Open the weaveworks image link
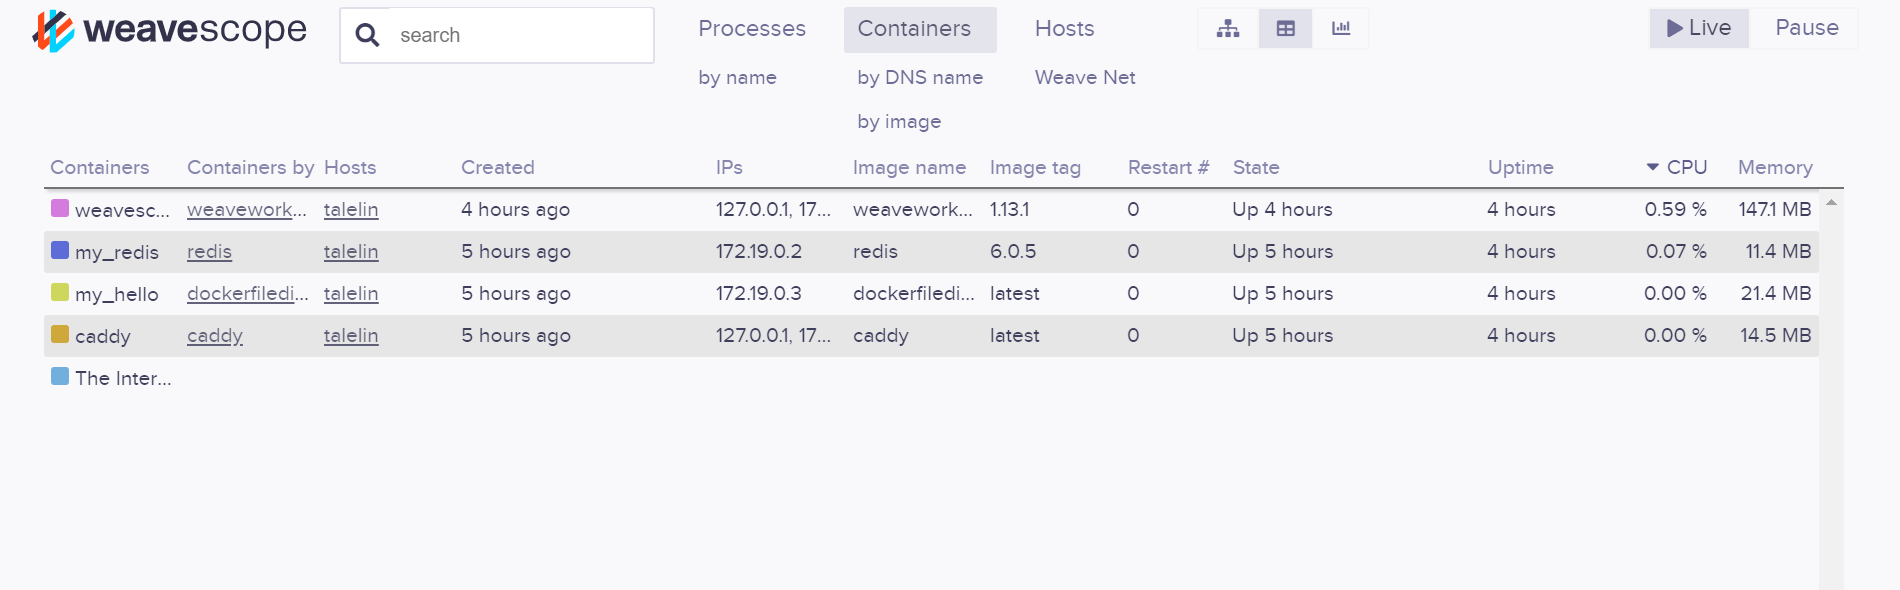The height and width of the screenshot is (590, 1900). (x=247, y=209)
